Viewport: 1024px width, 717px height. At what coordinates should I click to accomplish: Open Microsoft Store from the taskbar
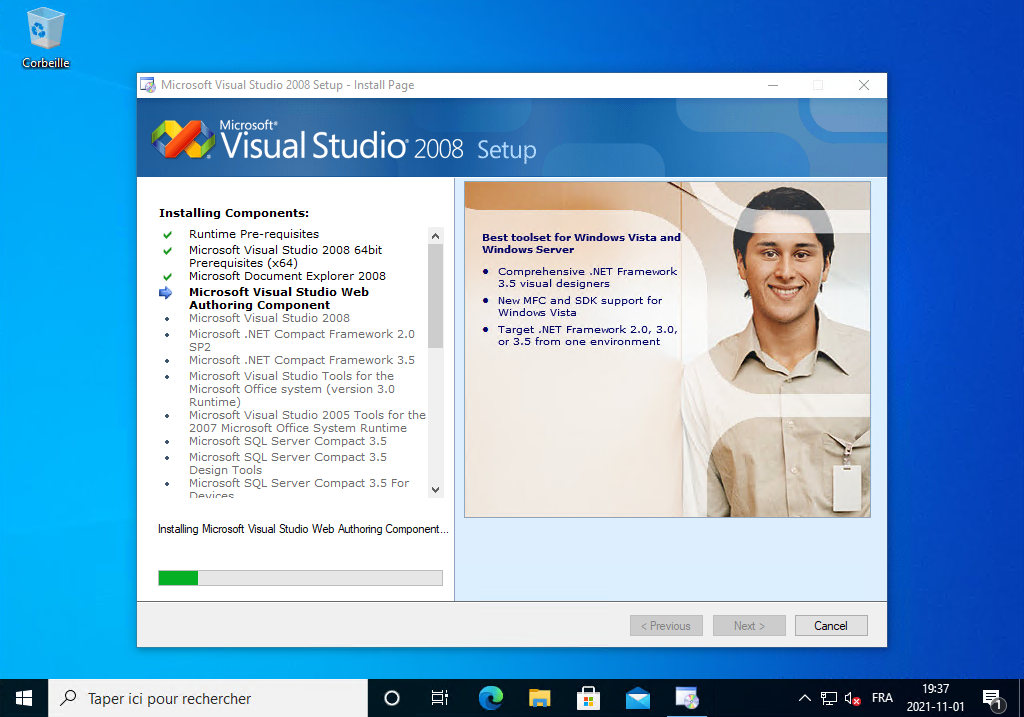pyautogui.click(x=588, y=698)
